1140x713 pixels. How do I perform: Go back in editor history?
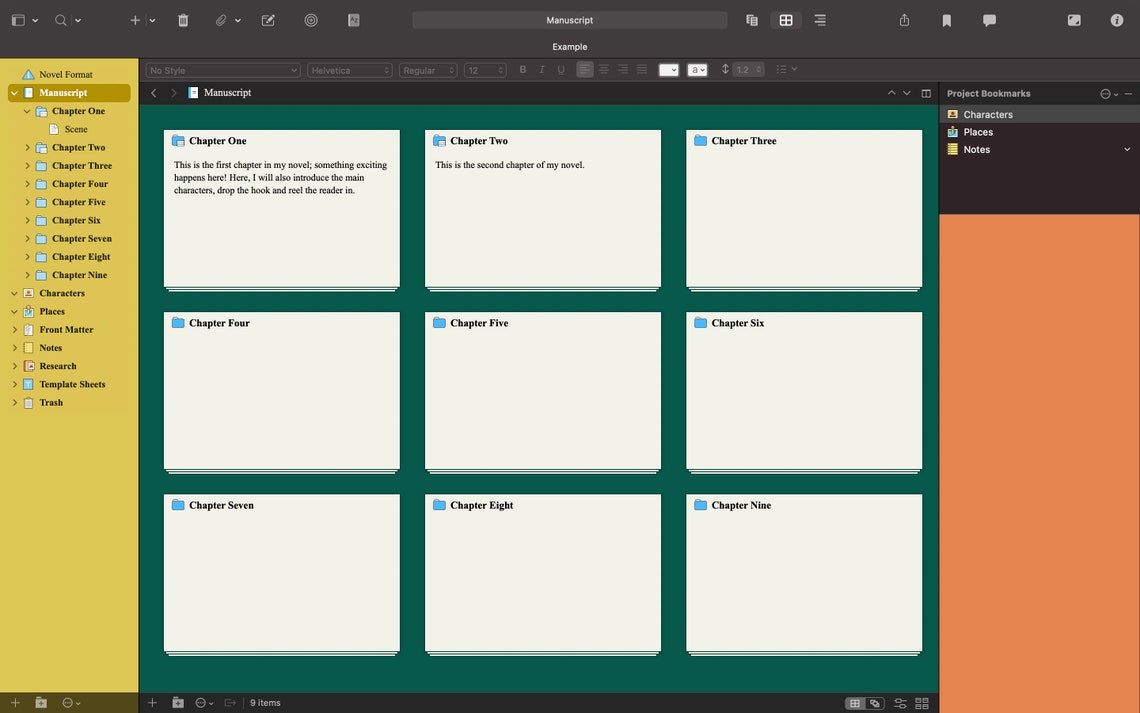153,93
